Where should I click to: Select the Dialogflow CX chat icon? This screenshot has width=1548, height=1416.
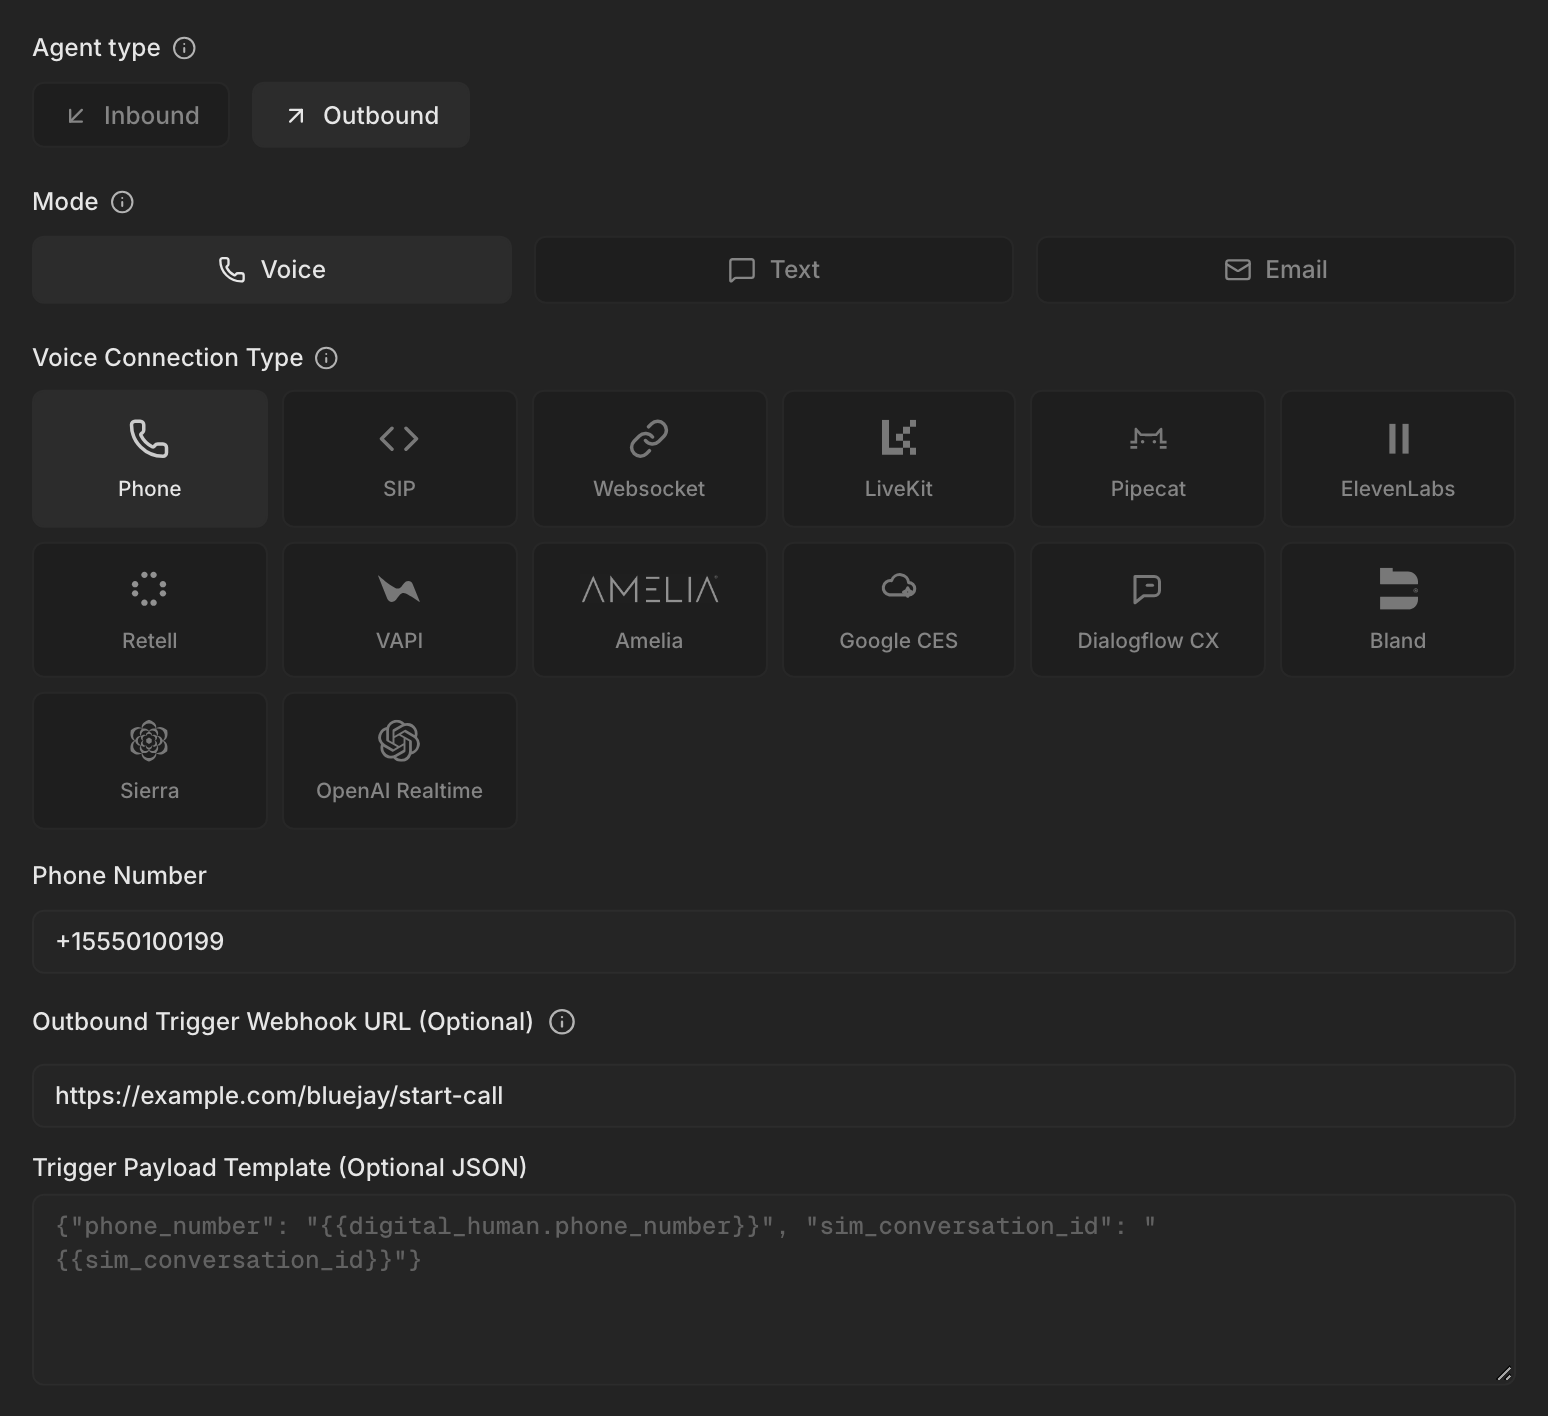(x=1147, y=589)
